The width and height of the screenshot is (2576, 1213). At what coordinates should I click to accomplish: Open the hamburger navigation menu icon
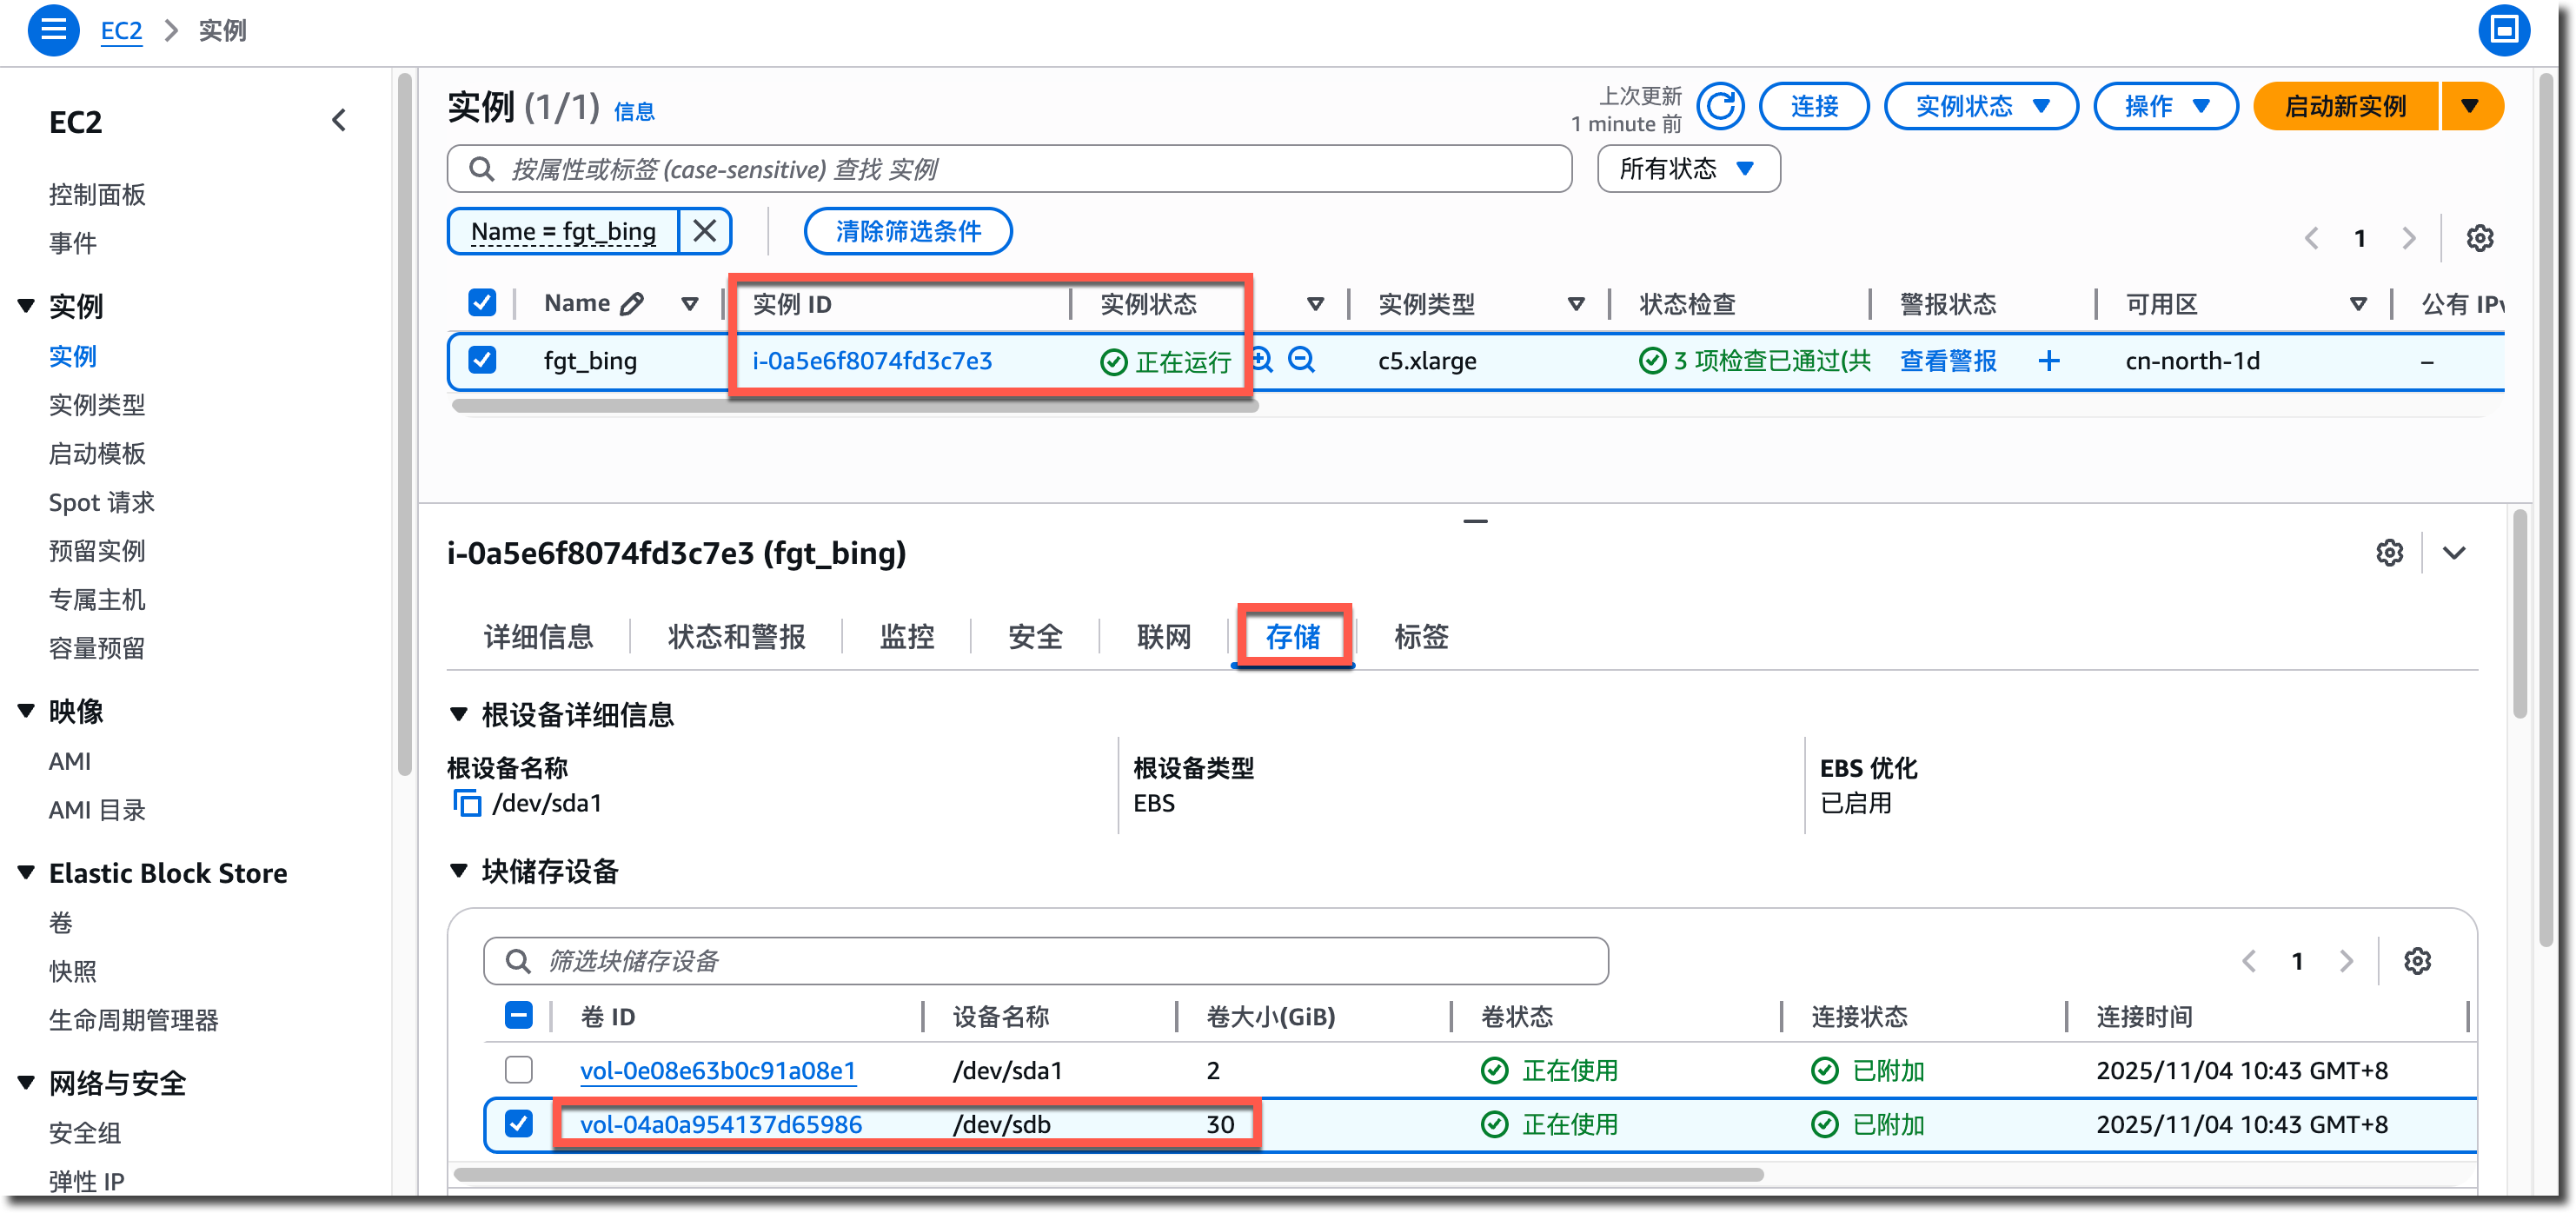pyautogui.click(x=53, y=30)
